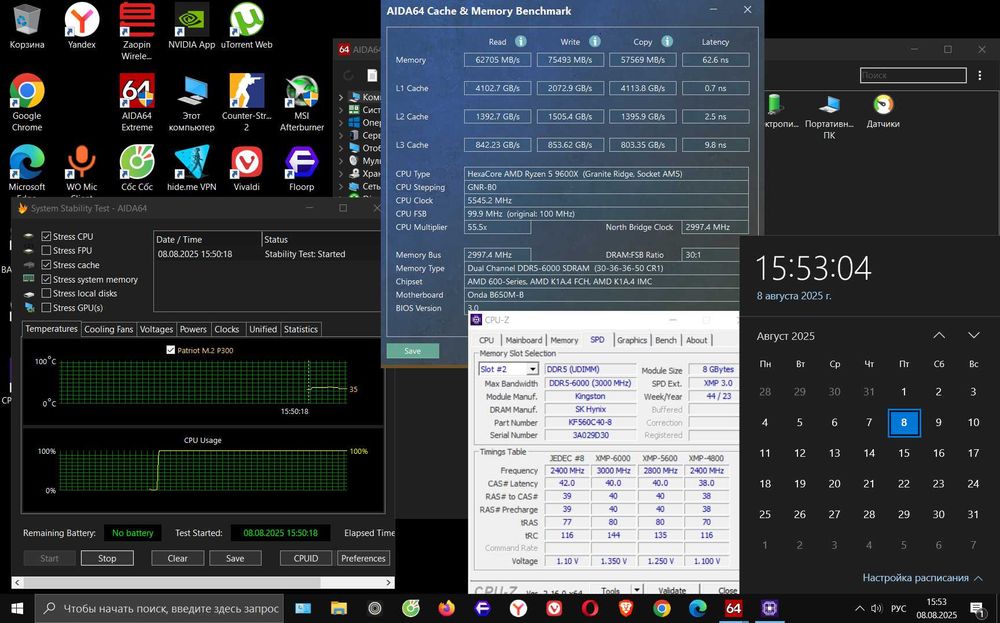Viewport: 1000px width, 623px height.
Task: Switch to Cooling Fans tab
Action: [x=108, y=329]
